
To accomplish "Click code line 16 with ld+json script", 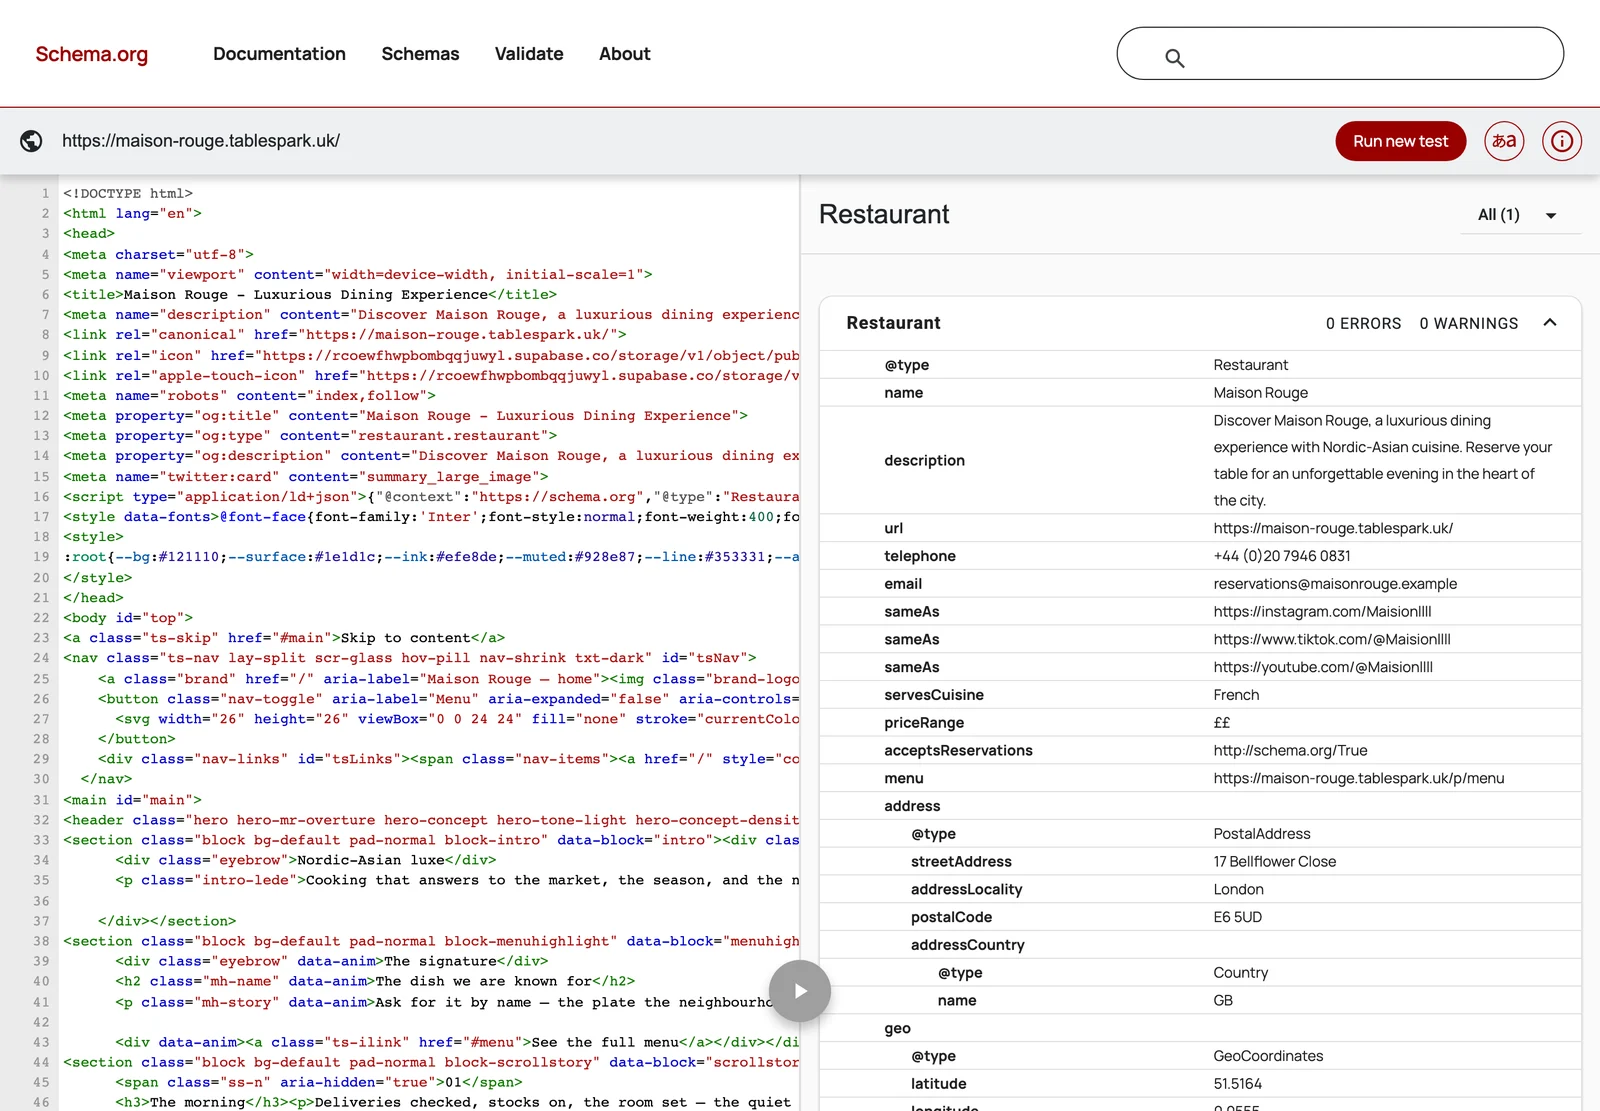I will point(431,497).
